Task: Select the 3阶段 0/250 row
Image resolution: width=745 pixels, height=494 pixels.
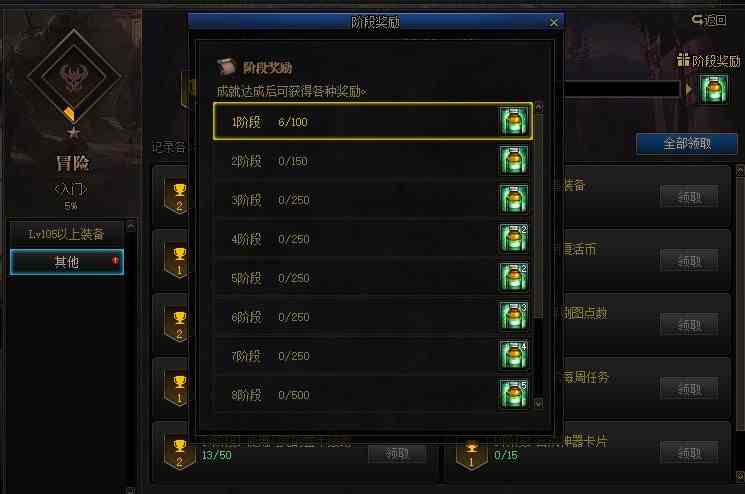Action: pyautogui.click(x=372, y=200)
